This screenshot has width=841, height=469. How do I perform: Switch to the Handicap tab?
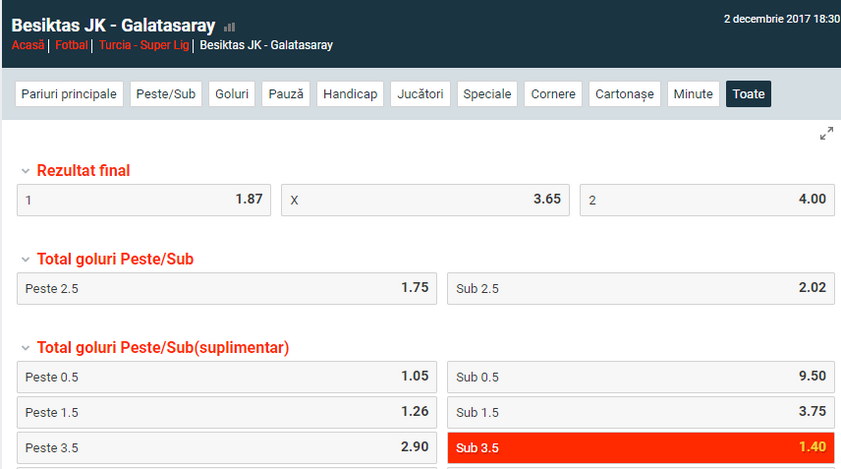click(x=350, y=94)
